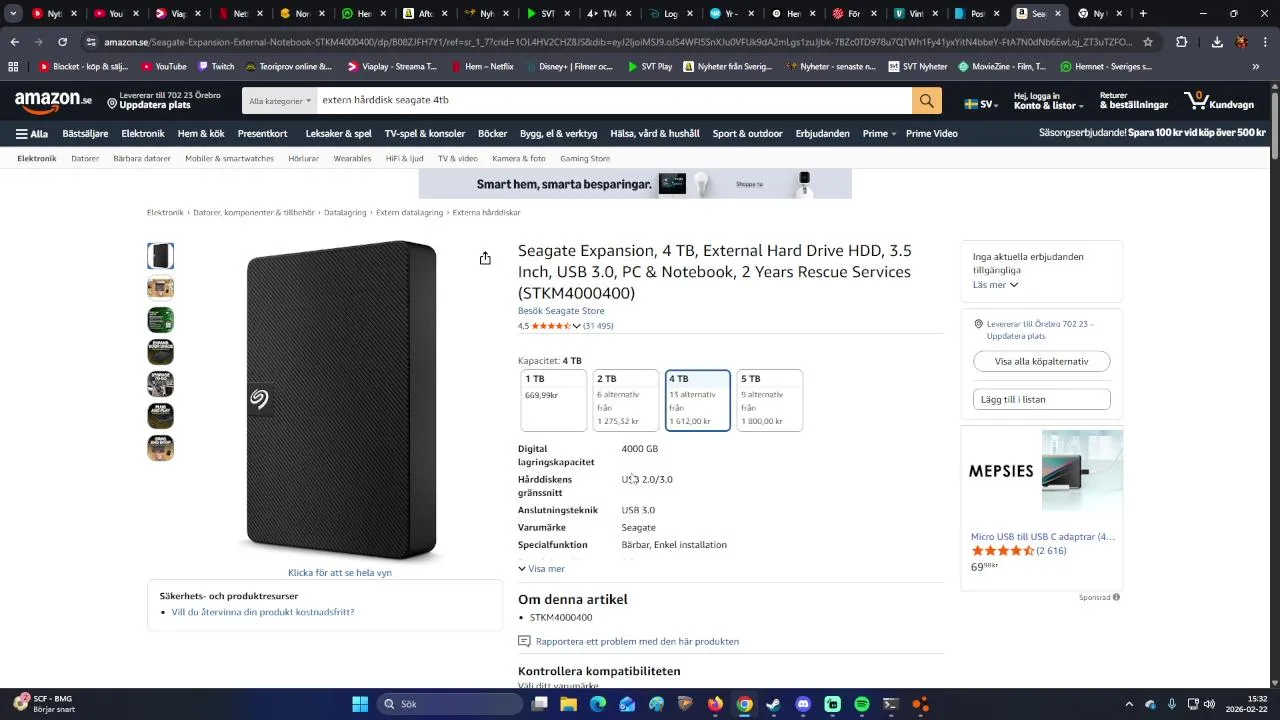This screenshot has width=1280, height=720.
Task: Click the orange search magnifier button
Action: tap(926, 101)
